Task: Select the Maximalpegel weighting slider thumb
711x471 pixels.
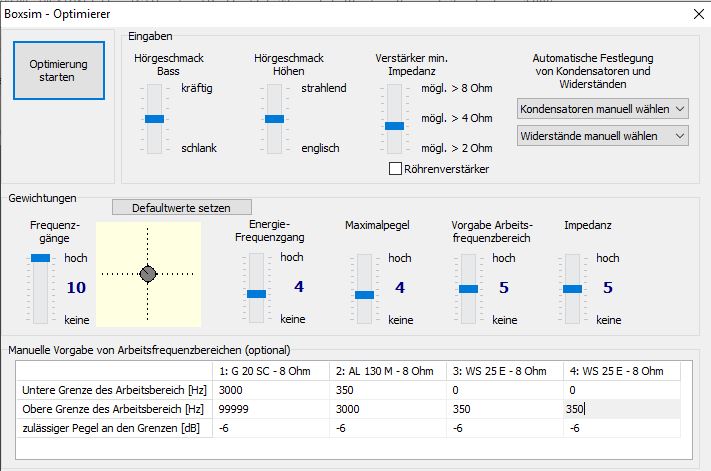Action: tap(364, 295)
